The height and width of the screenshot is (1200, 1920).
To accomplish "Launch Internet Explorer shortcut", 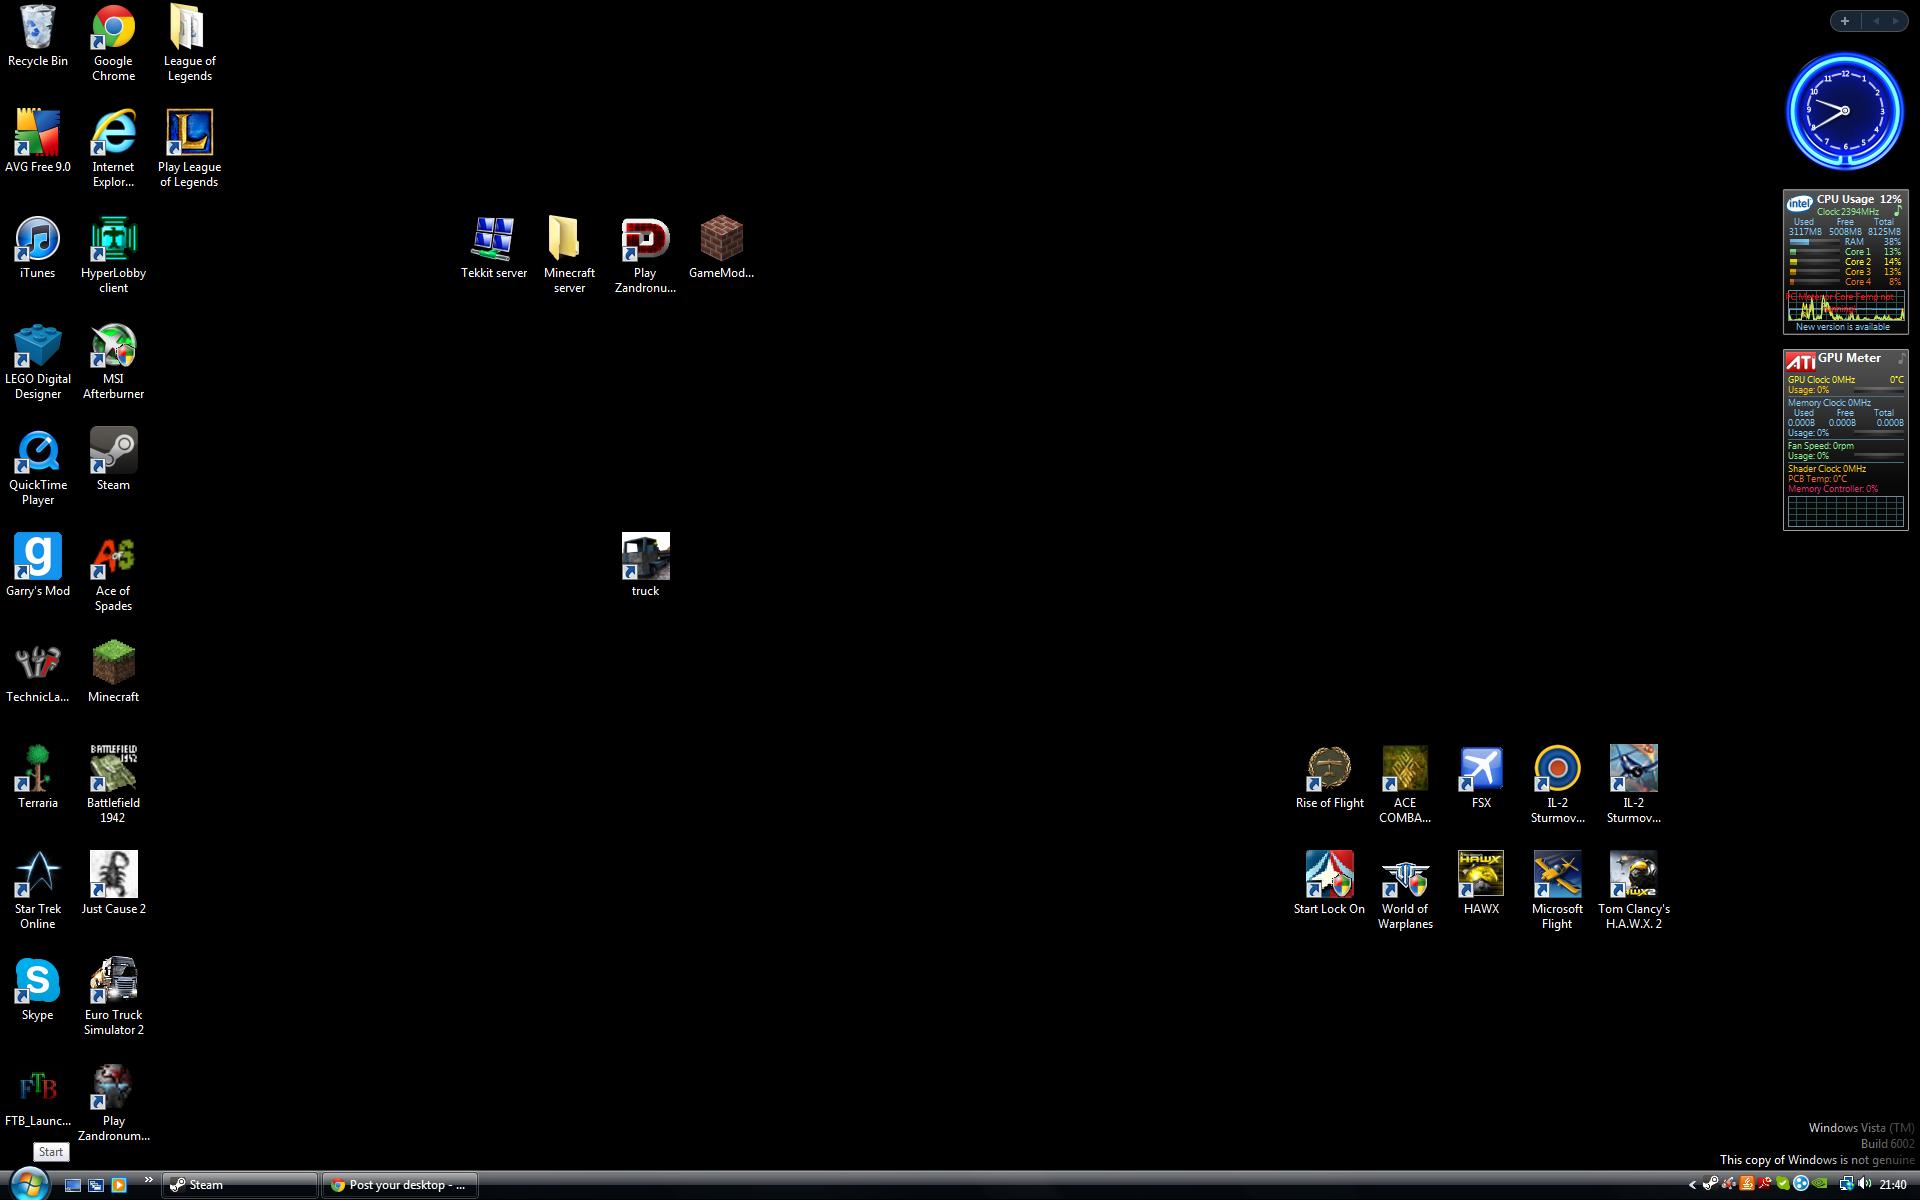I will pos(113,149).
